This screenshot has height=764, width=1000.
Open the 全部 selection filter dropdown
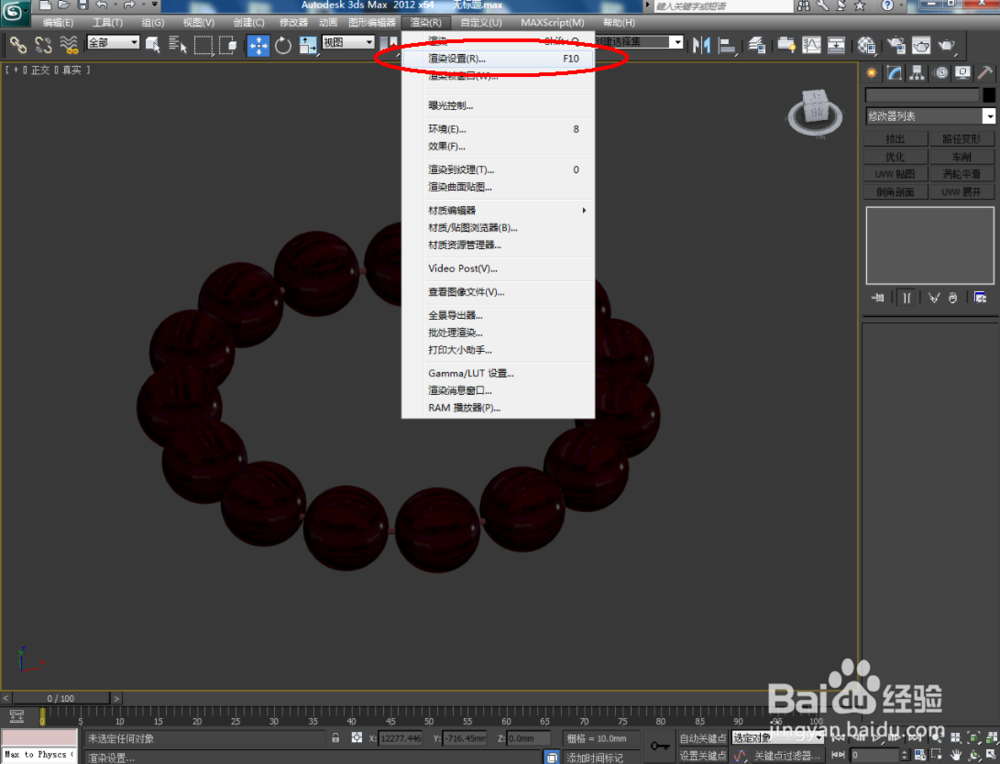point(113,43)
